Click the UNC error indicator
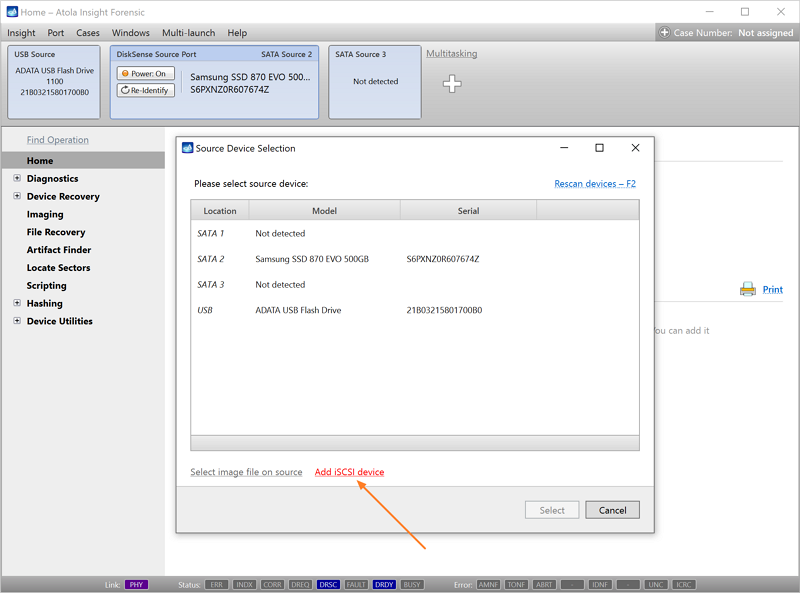Image resolution: width=800 pixels, height=593 pixels. pos(656,584)
